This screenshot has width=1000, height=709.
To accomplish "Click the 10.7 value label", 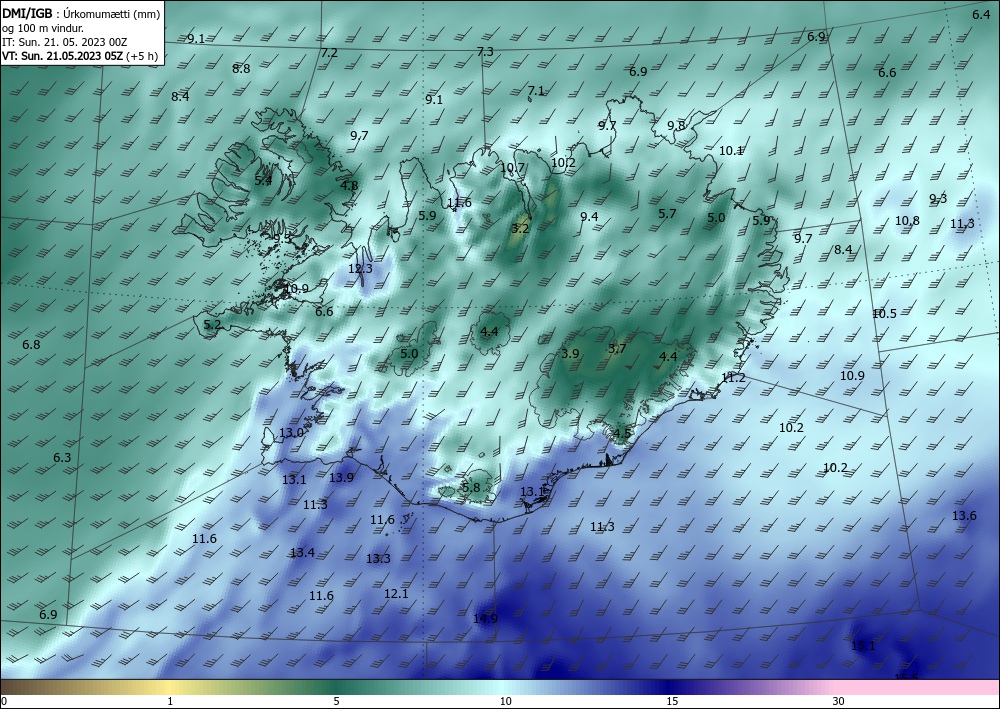I will [513, 168].
